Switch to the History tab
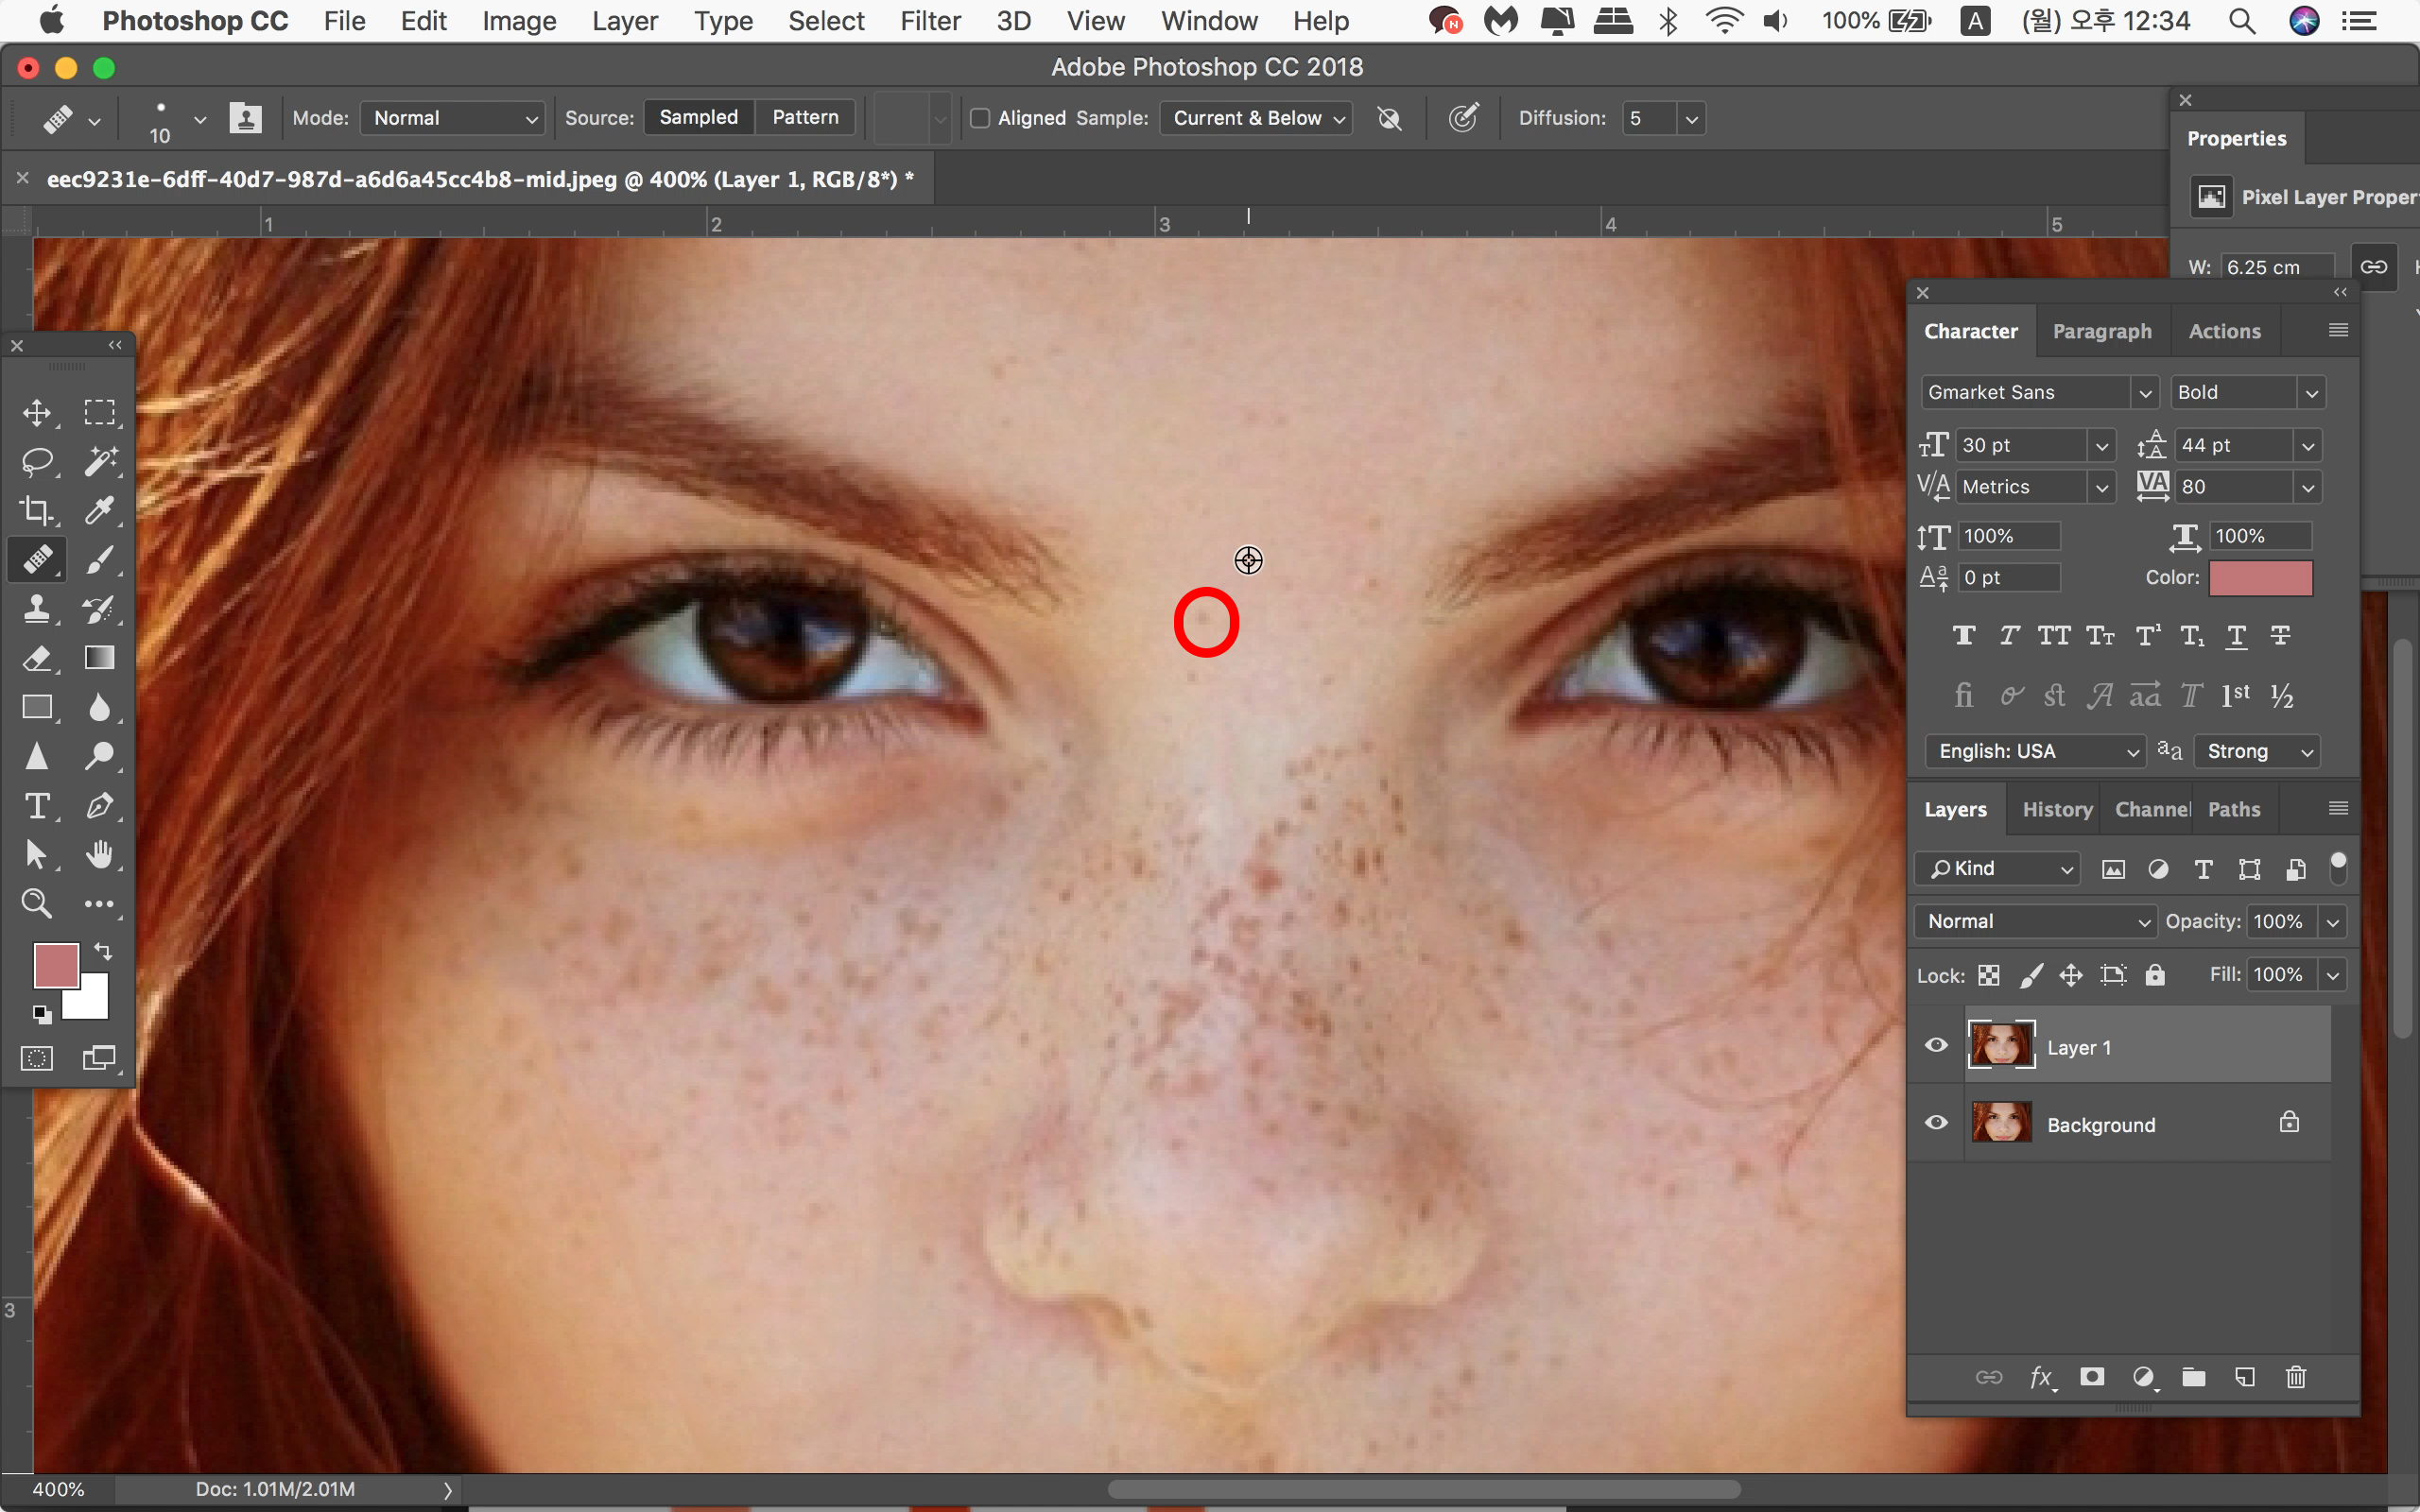 [x=2057, y=809]
